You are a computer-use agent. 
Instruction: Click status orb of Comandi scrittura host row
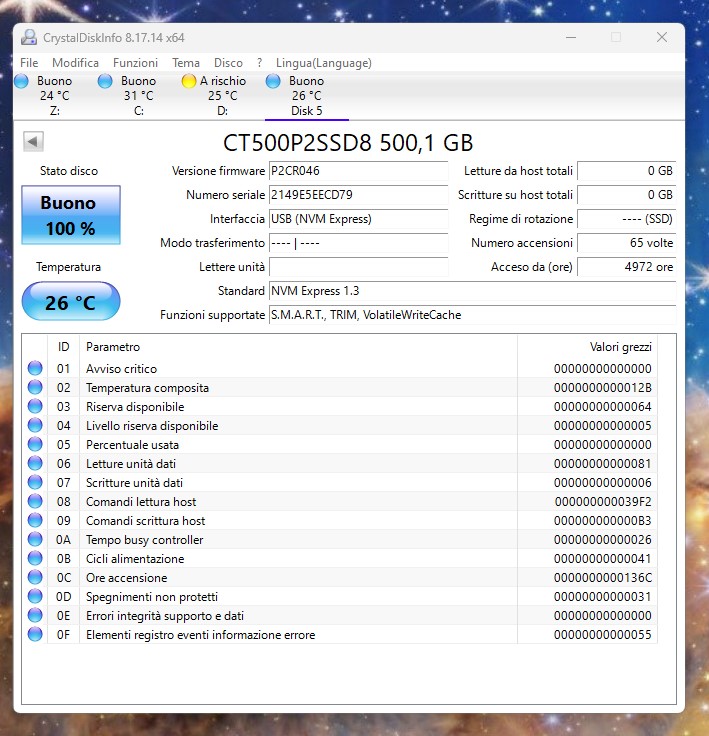35,520
